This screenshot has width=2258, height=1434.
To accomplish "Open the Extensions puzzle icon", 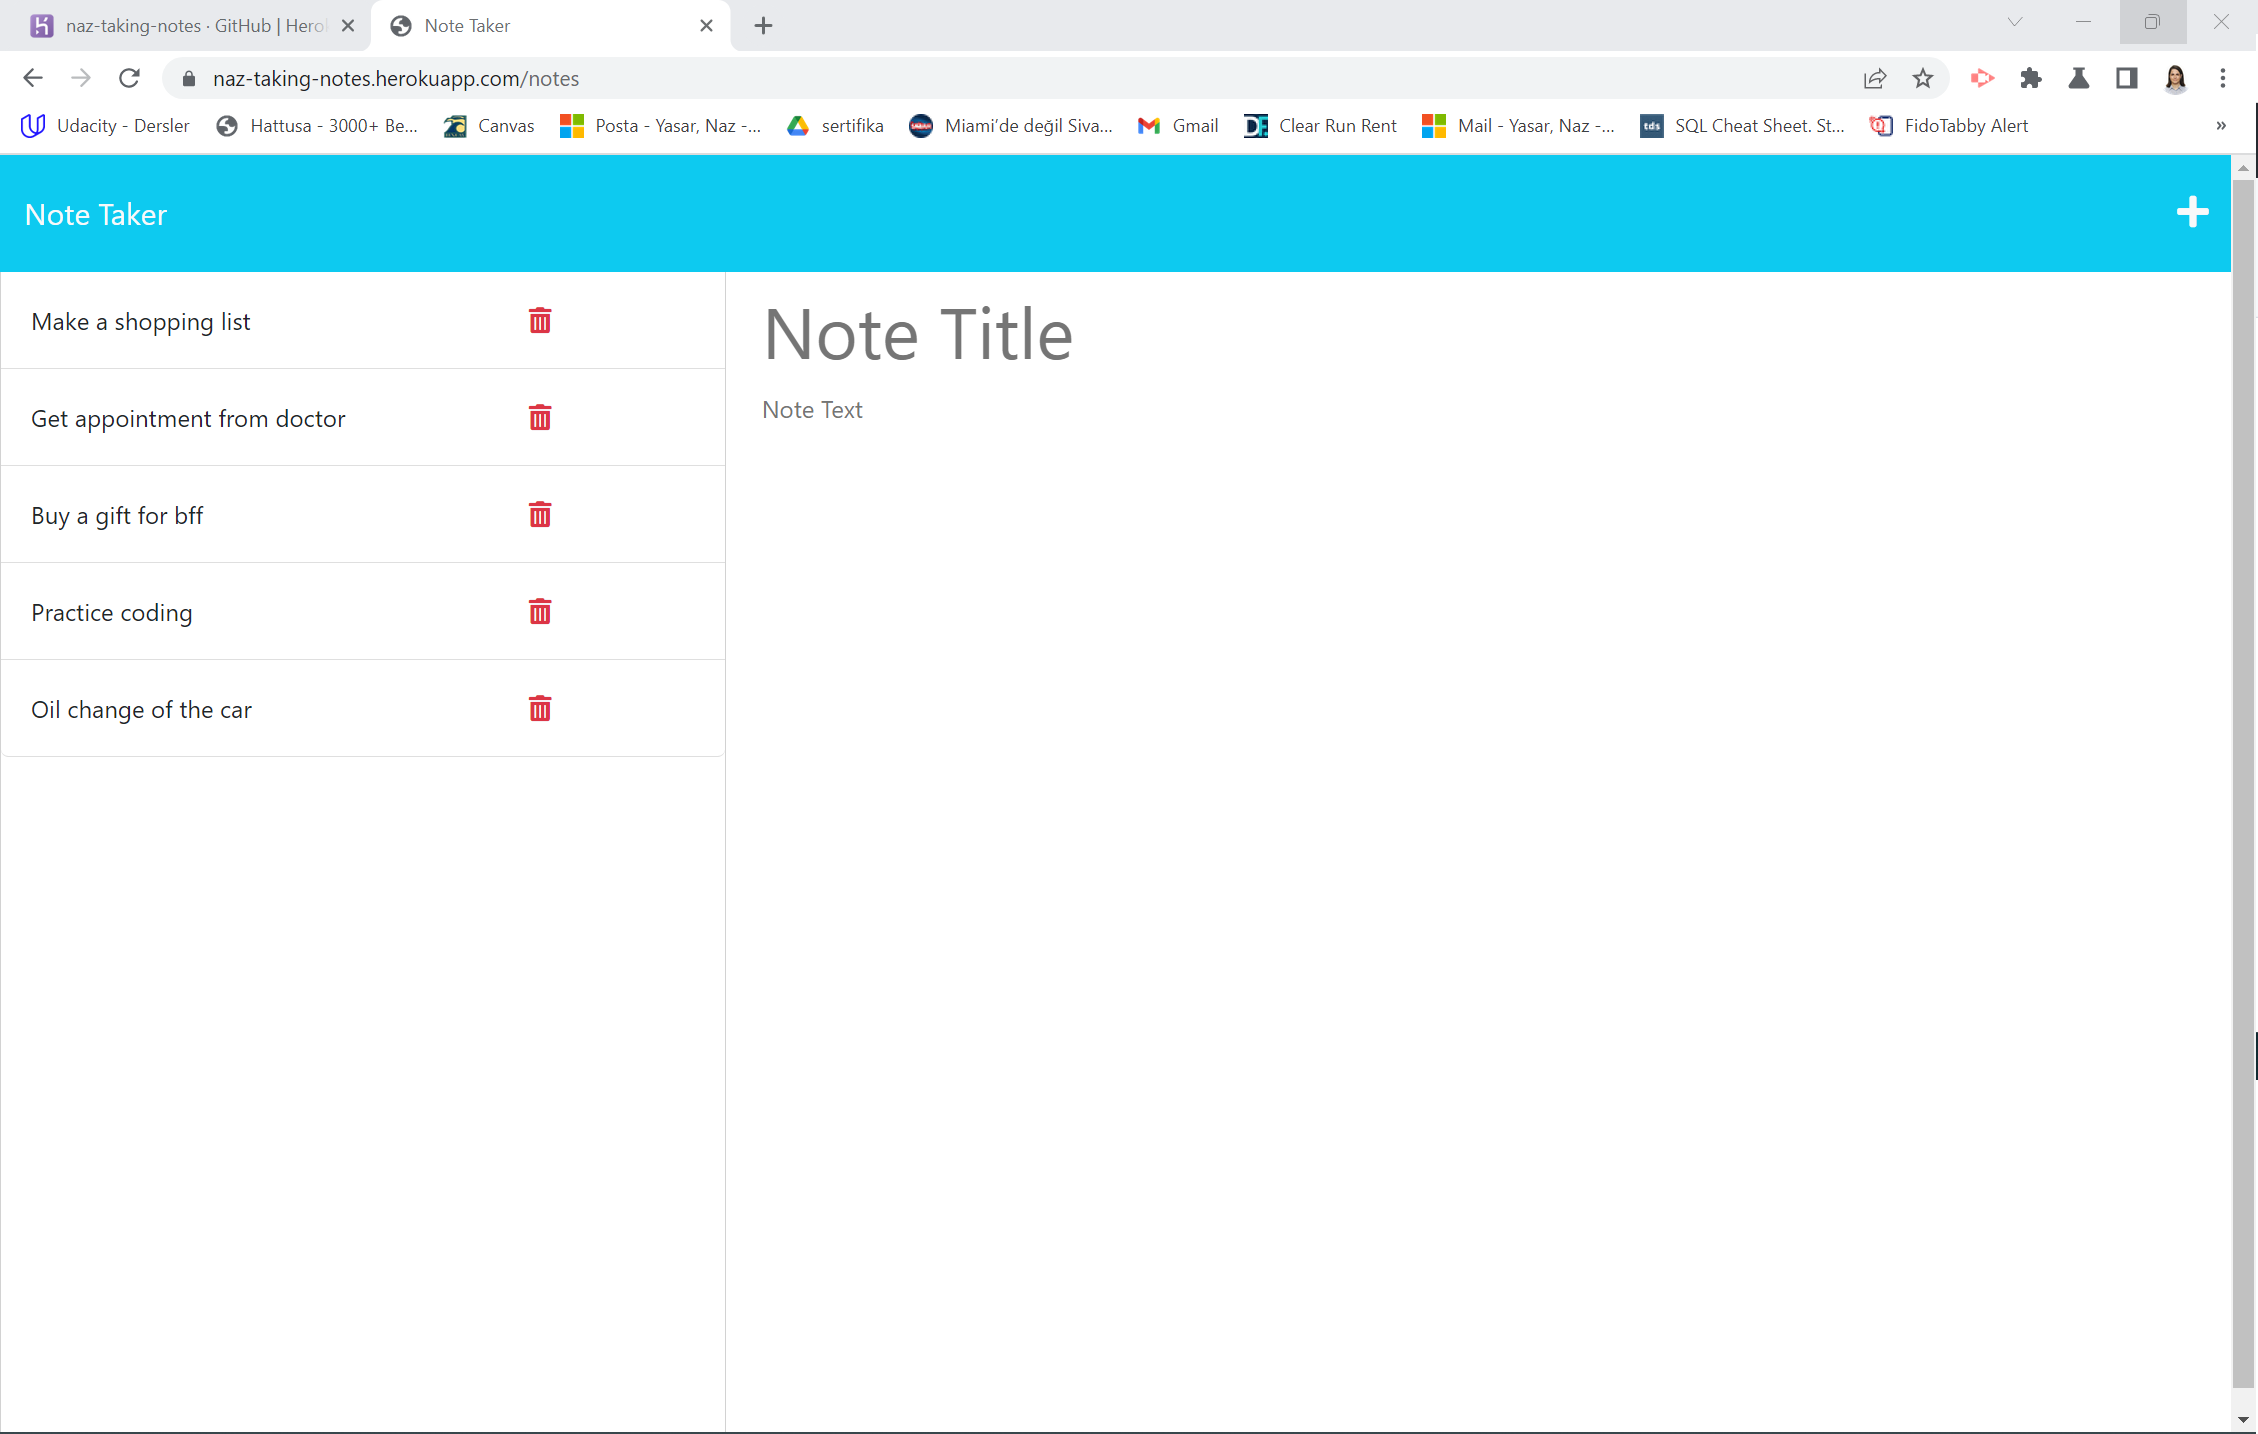I will (x=2030, y=78).
